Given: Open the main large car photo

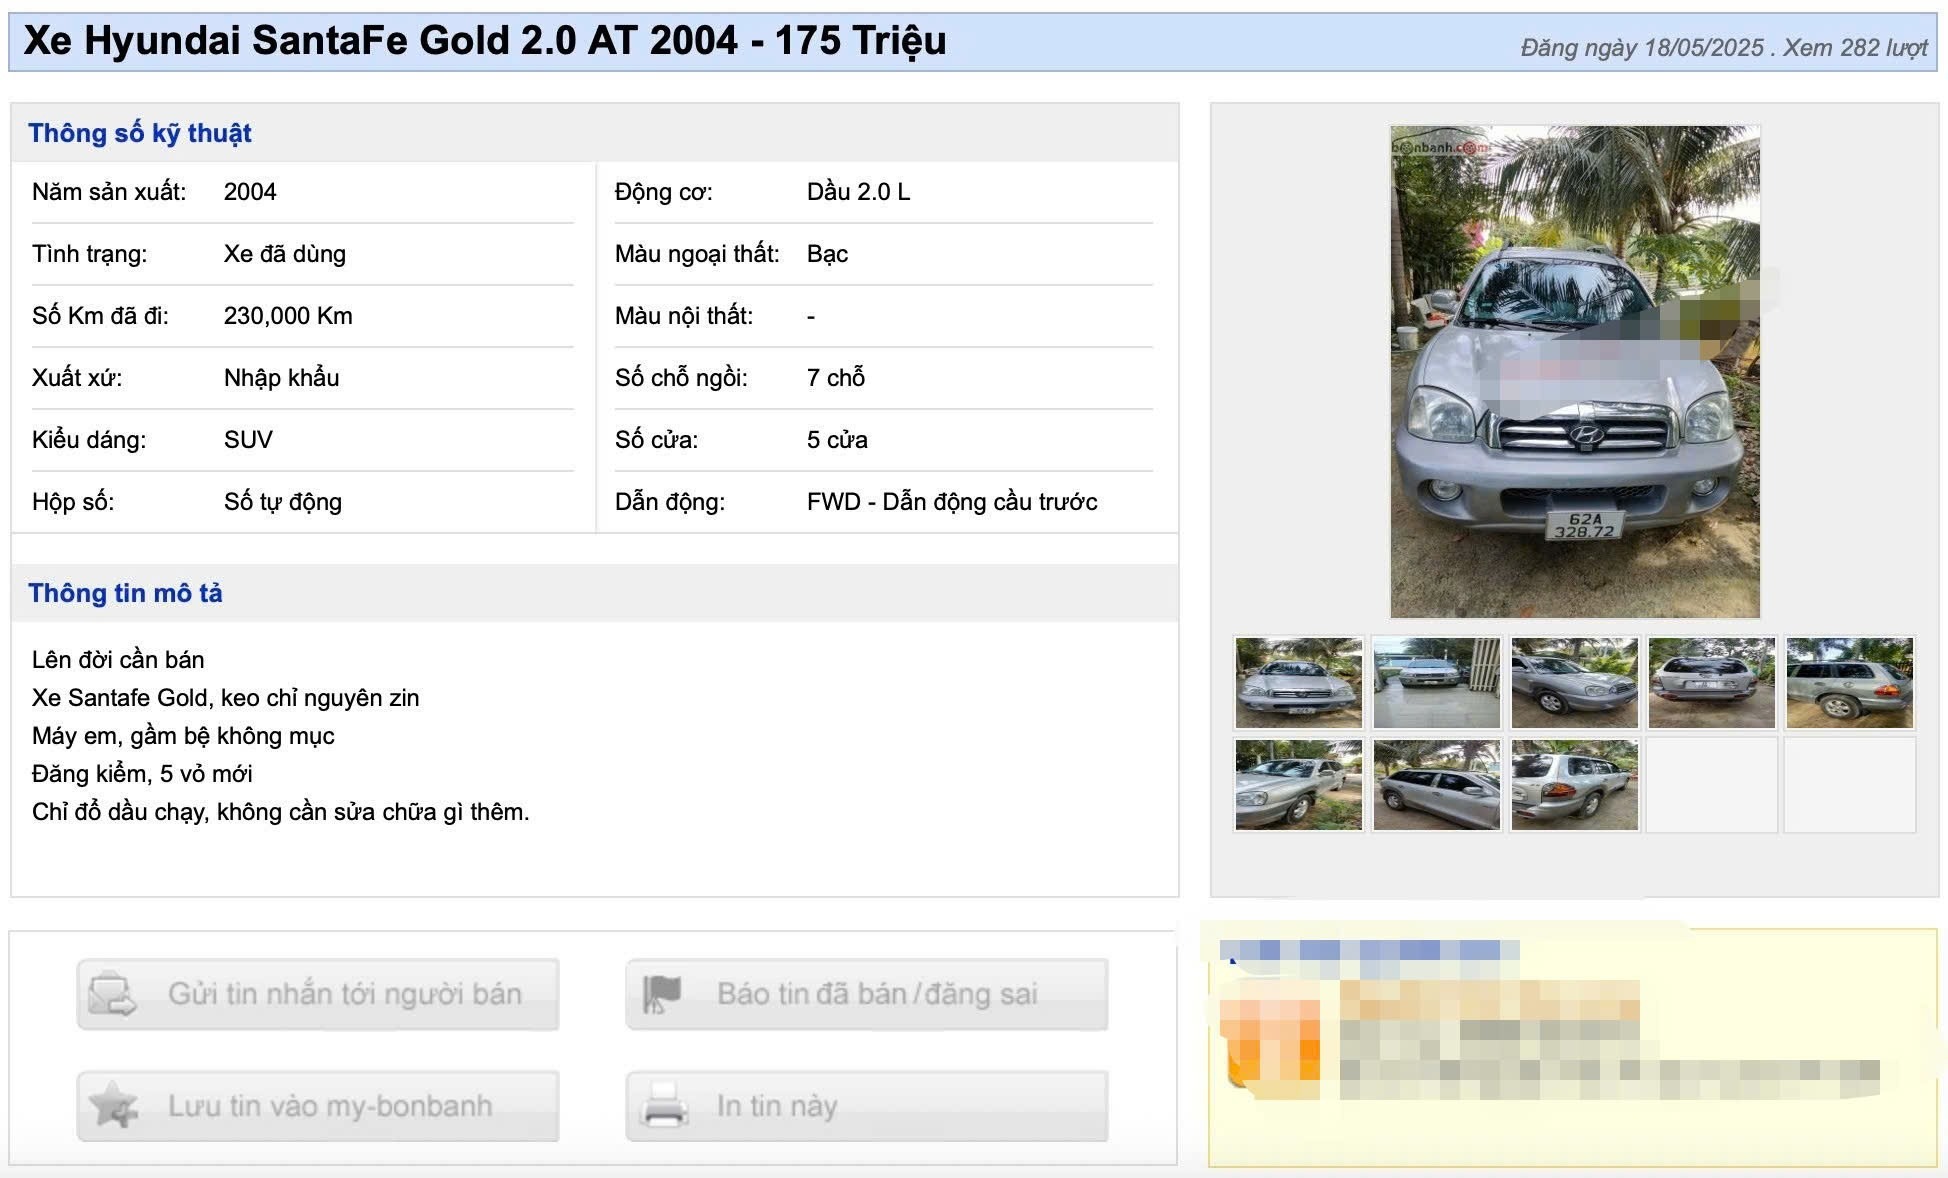Looking at the screenshot, I should [x=1575, y=372].
